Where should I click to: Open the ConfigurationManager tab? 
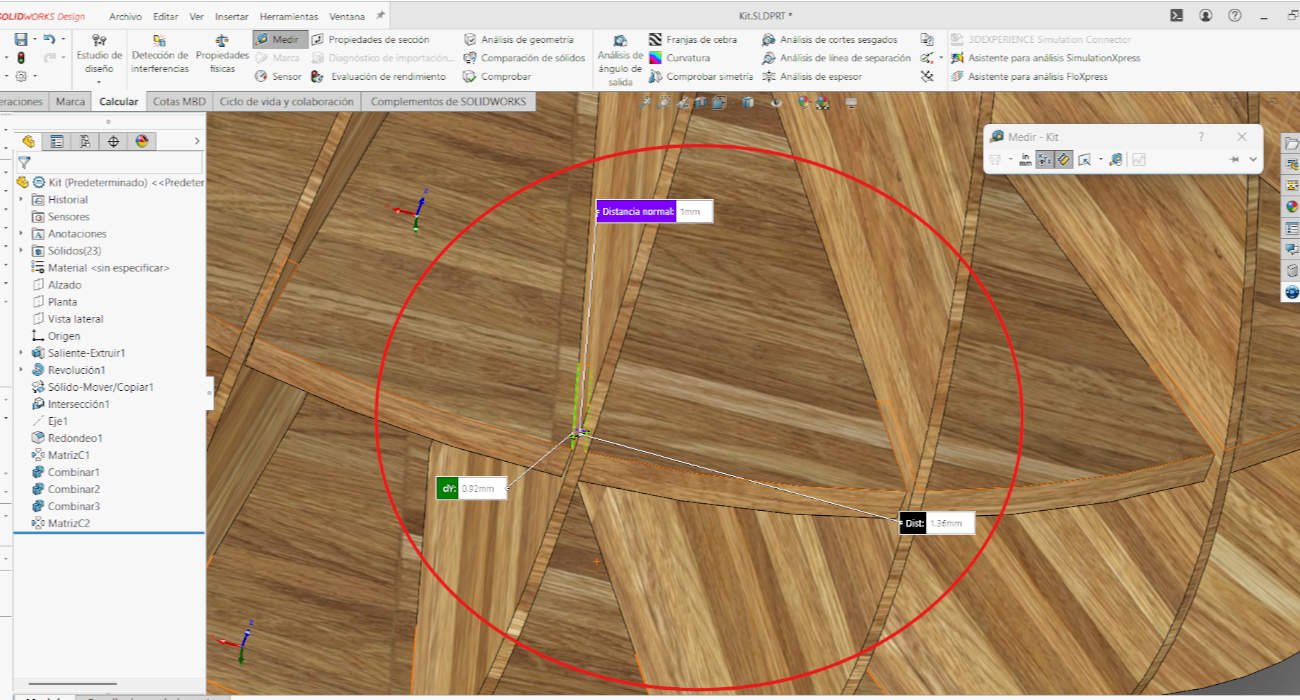point(85,142)
